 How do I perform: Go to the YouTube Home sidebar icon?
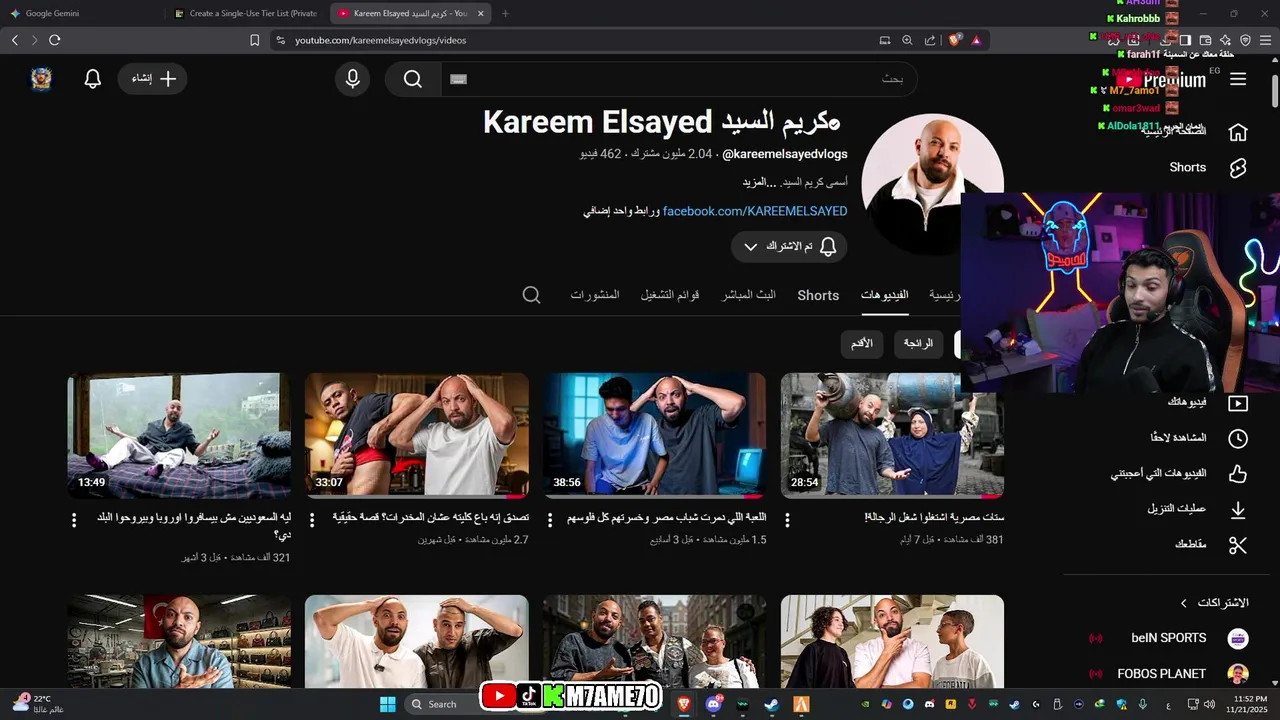point(1238,132)
